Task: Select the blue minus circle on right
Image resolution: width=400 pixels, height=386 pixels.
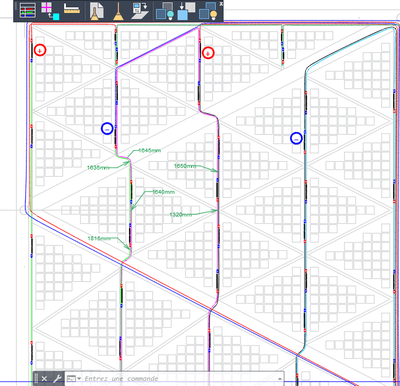Action: [x=296, y=138]
